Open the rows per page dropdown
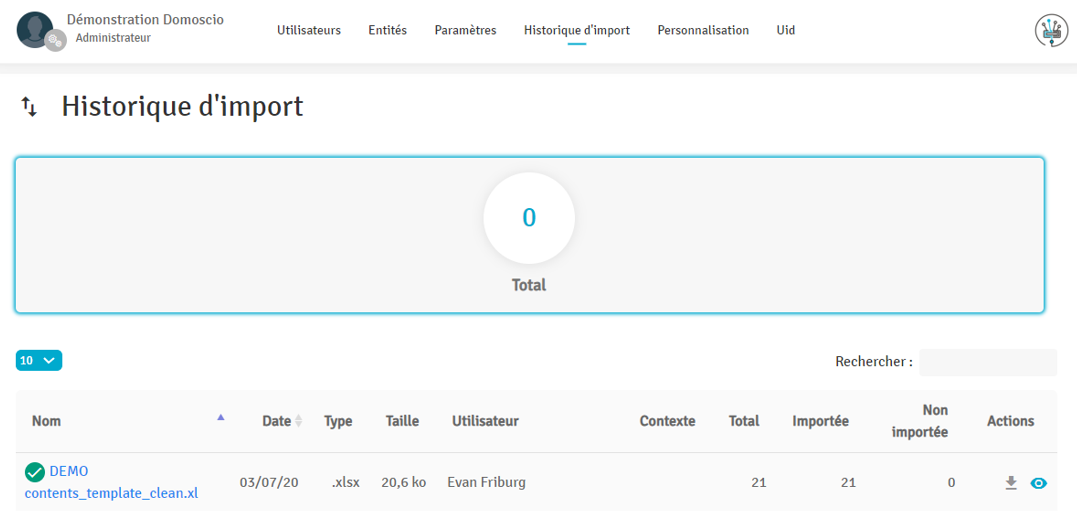Screen dimensions: 1077x511 [39, 360]
